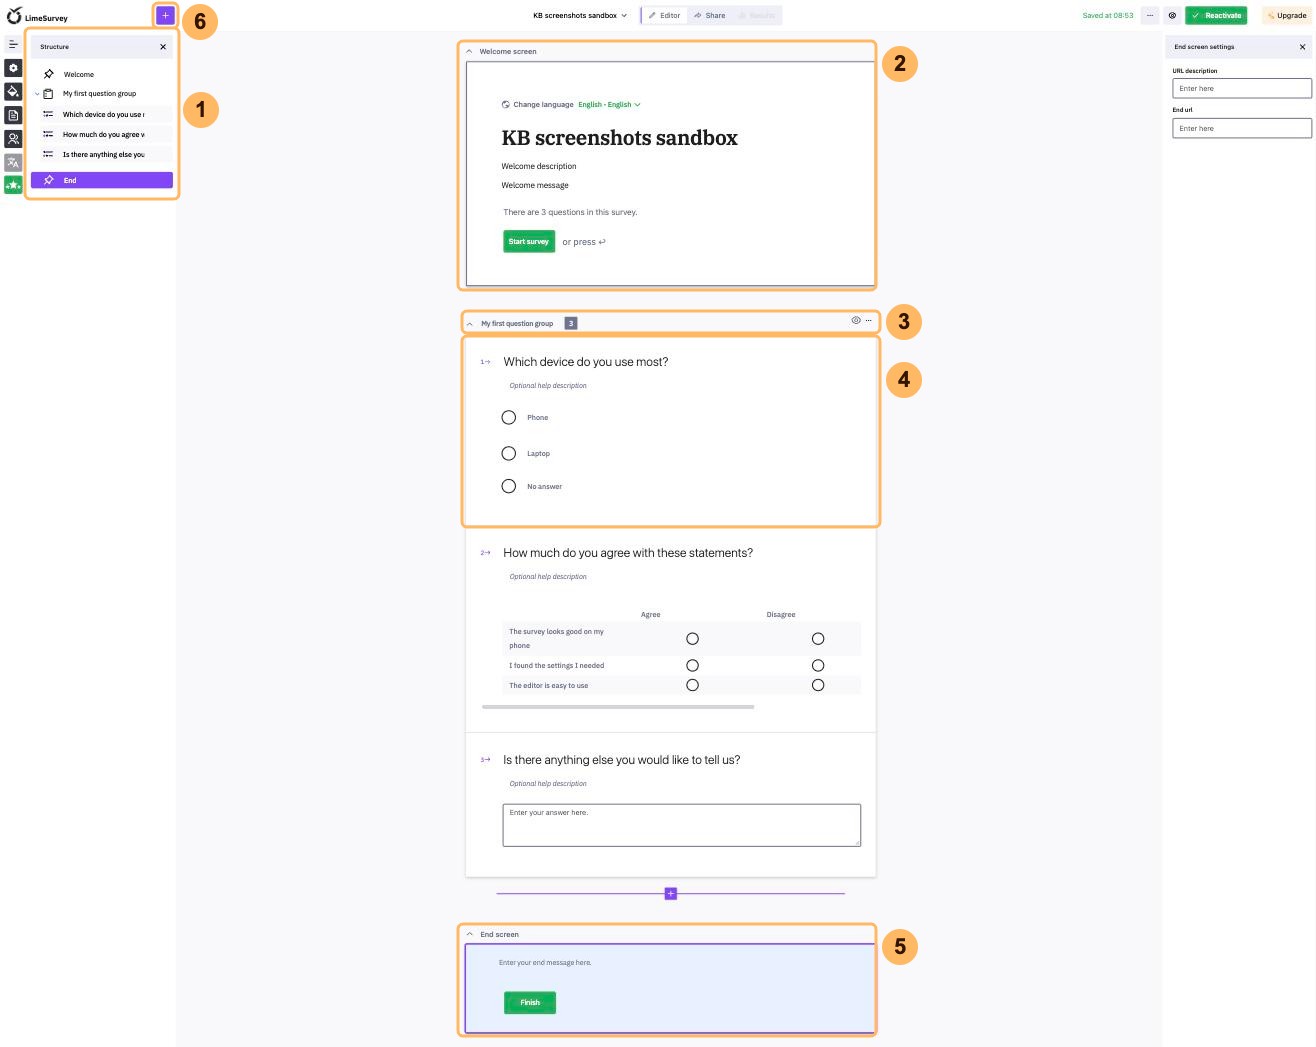Select Agree for 'The editor is easy to use'

[x=692, y=685]
